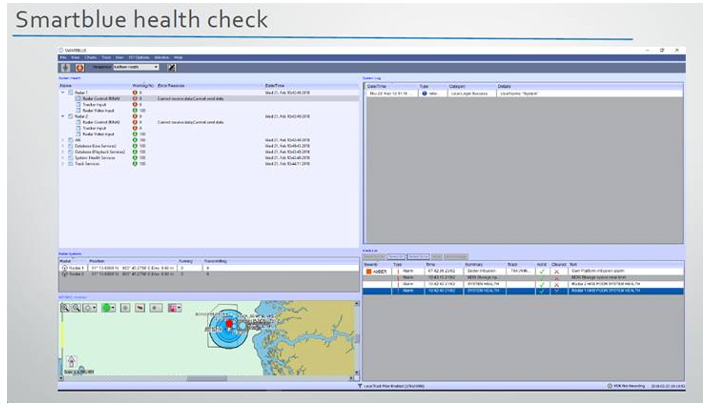Toggle the Radar 1 checkbox in health tree
Screen dimensions: 714x408
click(x=70, y=92)
